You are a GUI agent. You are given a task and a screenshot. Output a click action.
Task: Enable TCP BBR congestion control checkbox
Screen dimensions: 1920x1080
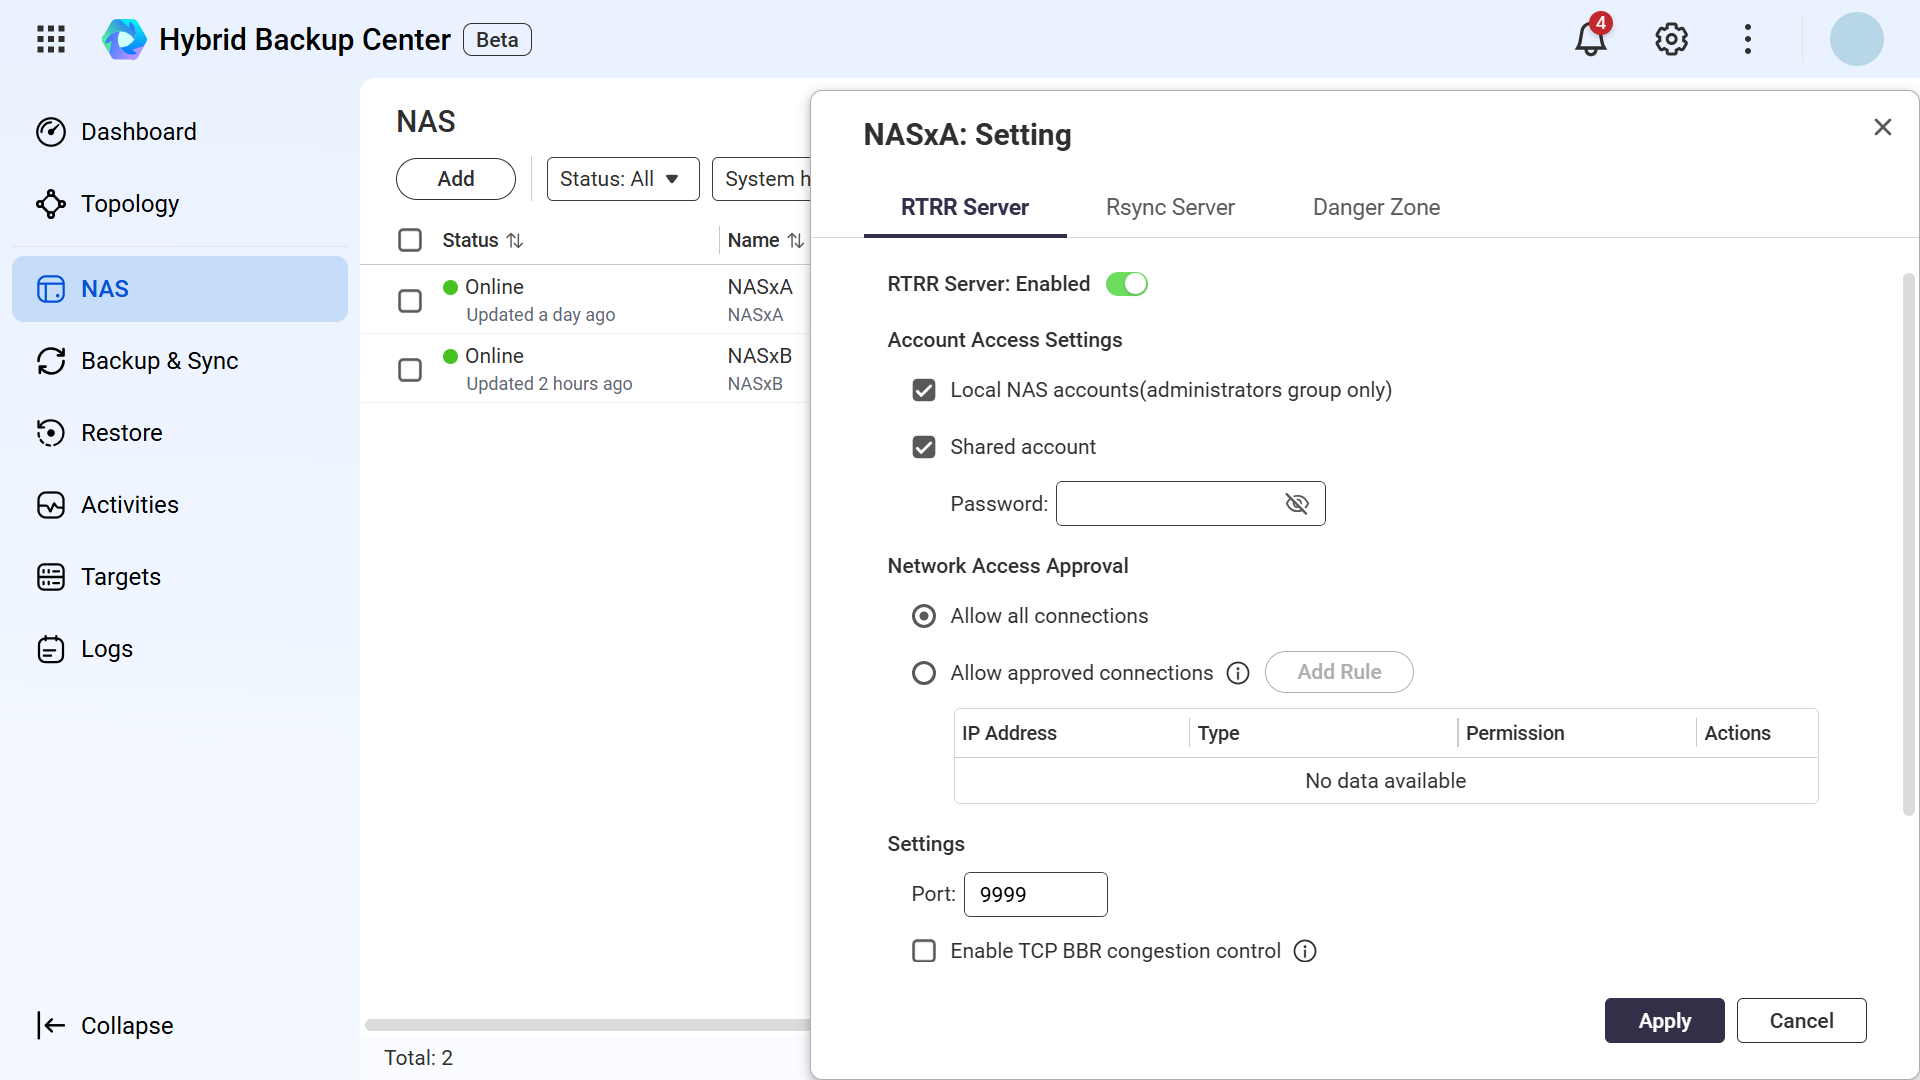pyautogui.click(x=924, y=951)
